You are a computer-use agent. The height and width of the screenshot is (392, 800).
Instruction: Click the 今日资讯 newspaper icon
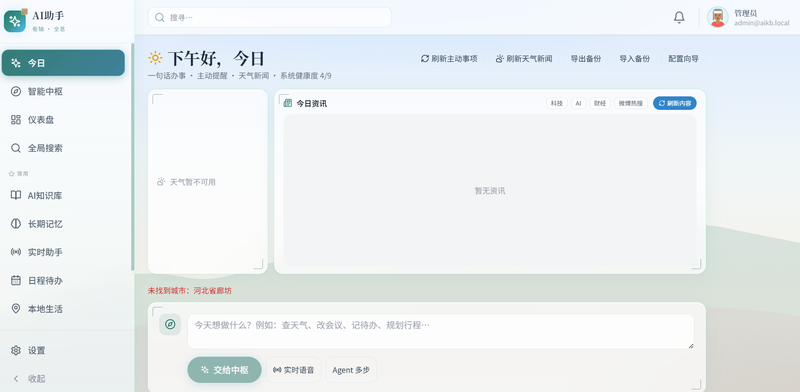[288, 103]
